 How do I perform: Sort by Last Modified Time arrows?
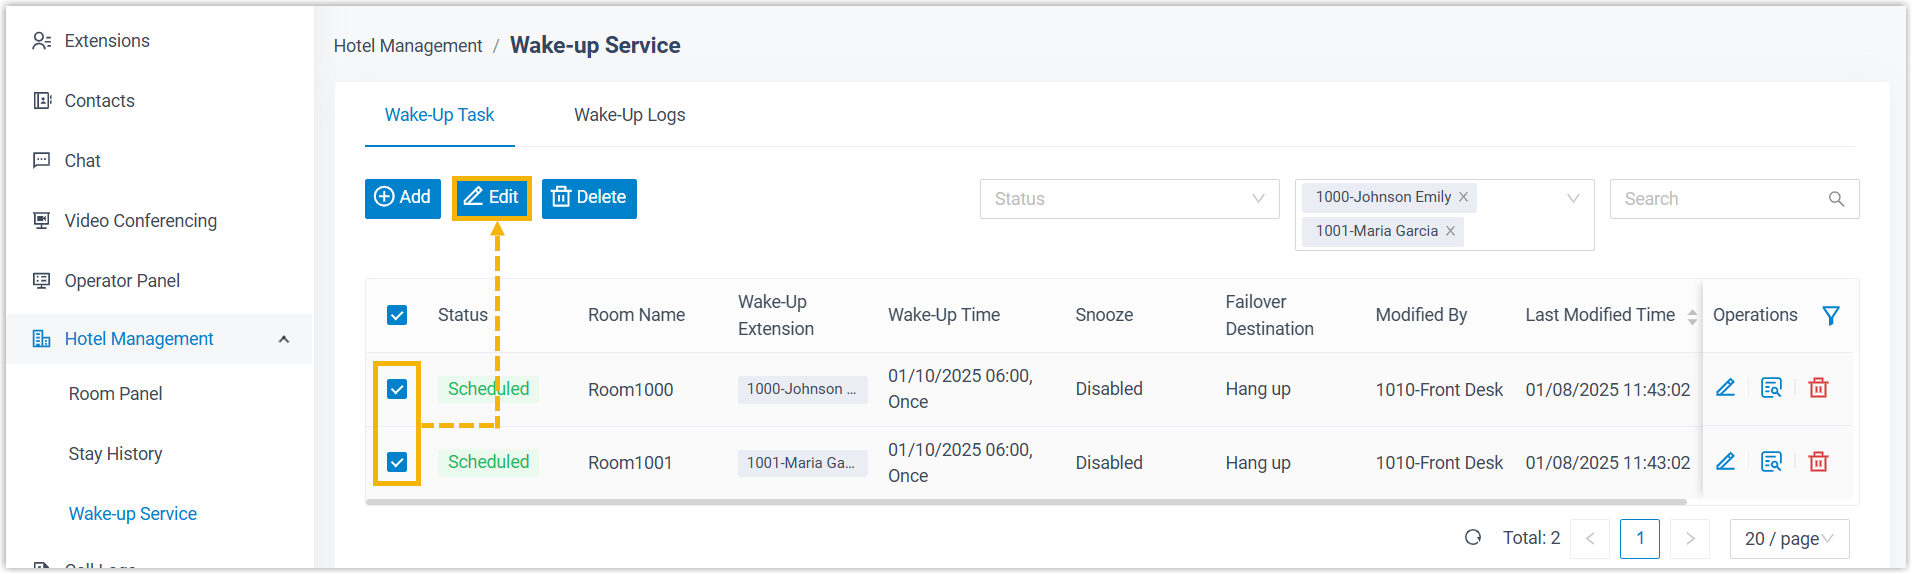1692,316
